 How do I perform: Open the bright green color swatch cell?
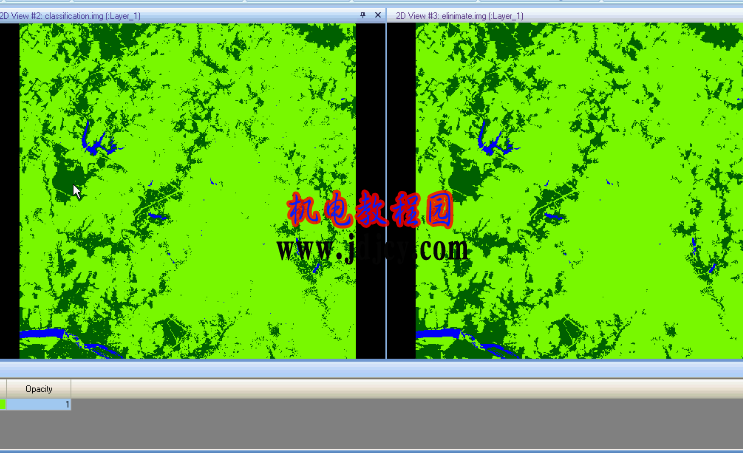3,404
